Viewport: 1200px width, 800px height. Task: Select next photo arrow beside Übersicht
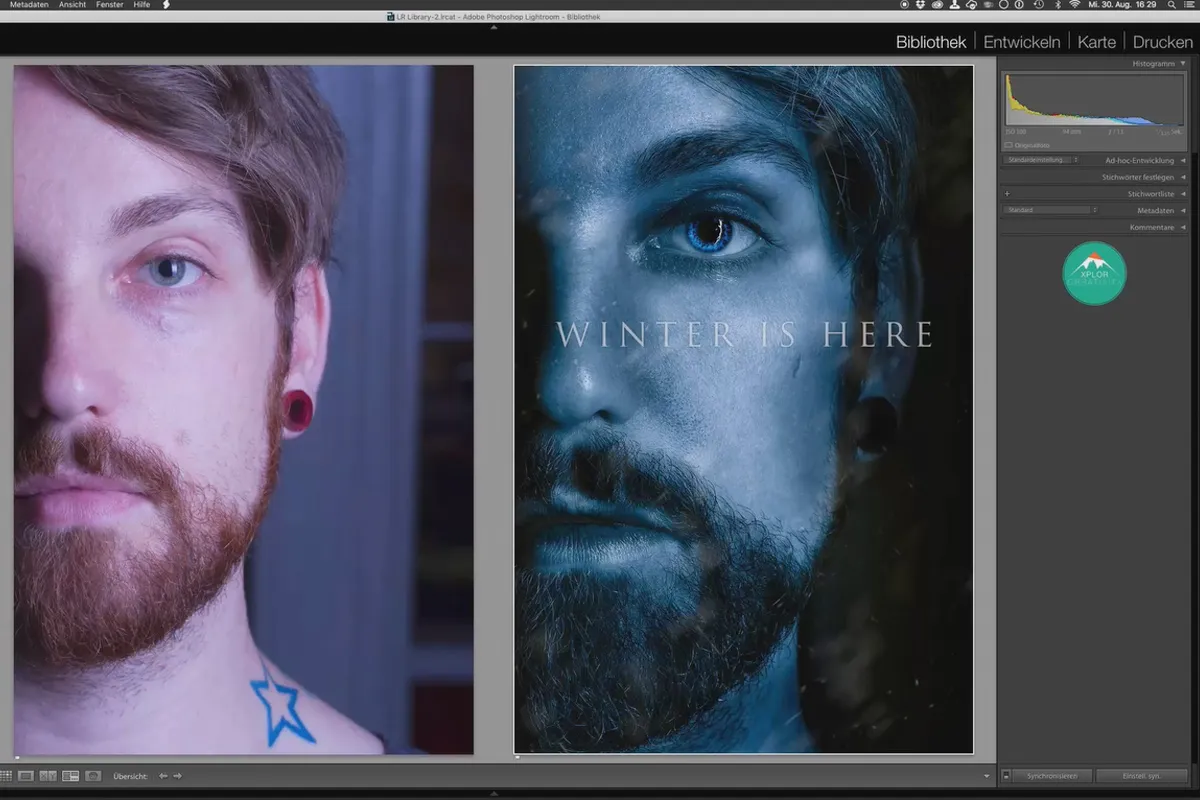[x=177, y=775]
